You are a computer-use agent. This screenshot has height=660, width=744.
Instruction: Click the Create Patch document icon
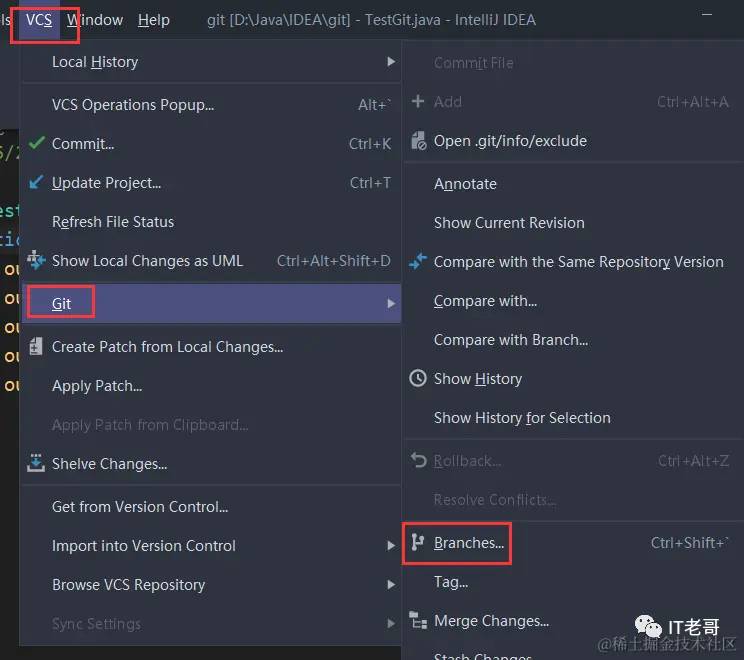[x=36, y=346]
